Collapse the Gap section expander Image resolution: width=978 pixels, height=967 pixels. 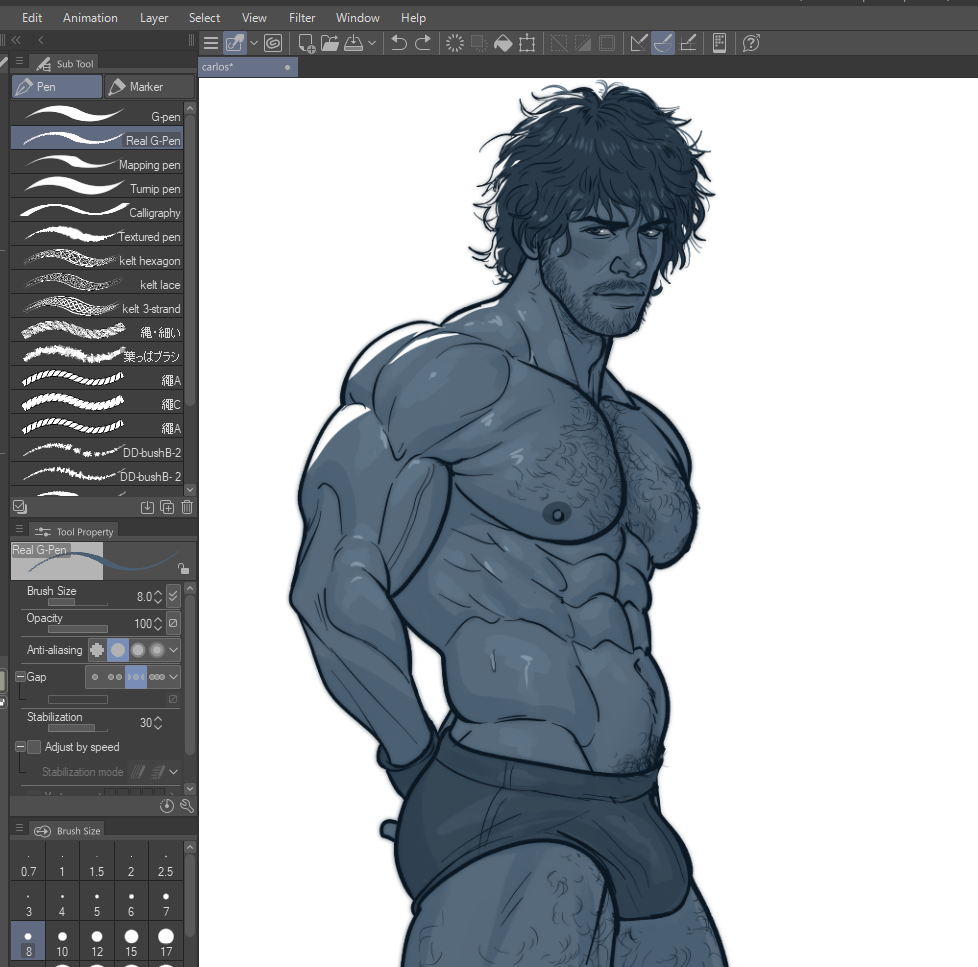[20, 677]
